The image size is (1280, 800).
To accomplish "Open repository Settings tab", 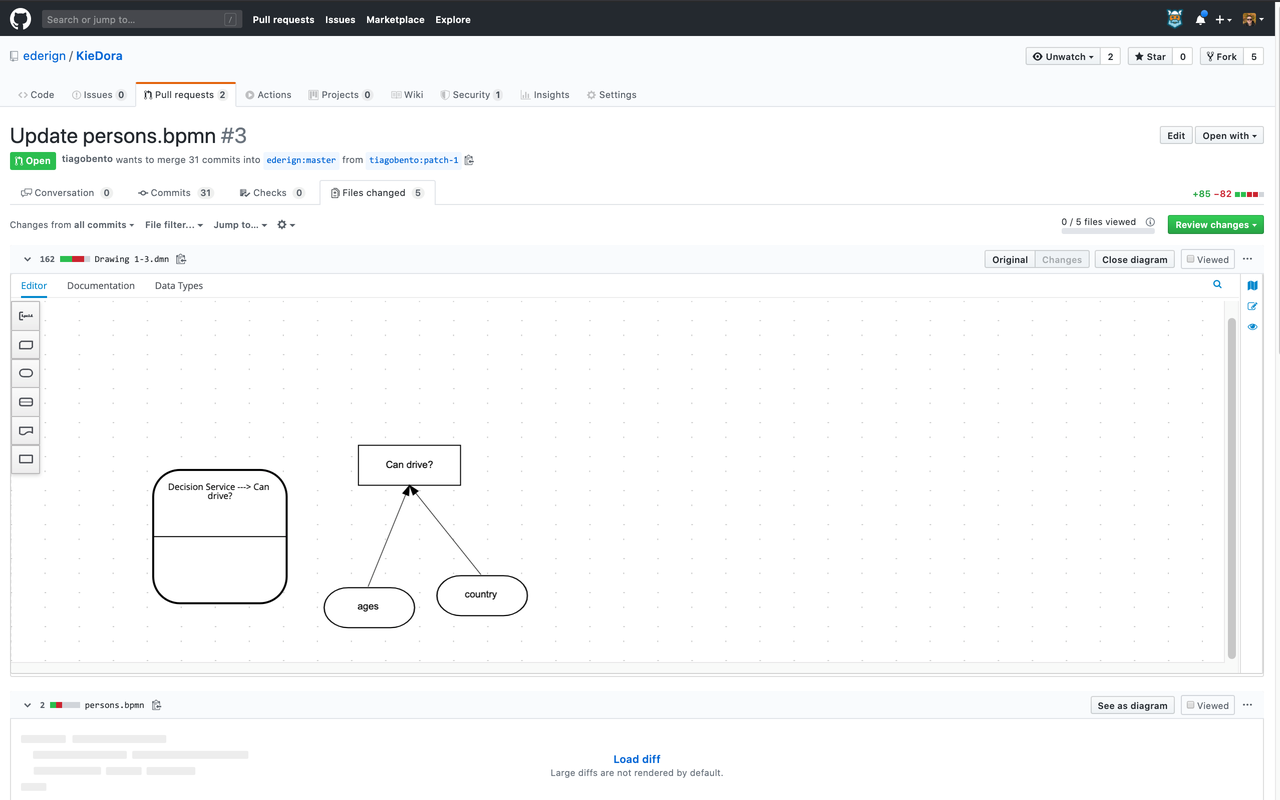I will pyautogui.click(x=611, y=95).
